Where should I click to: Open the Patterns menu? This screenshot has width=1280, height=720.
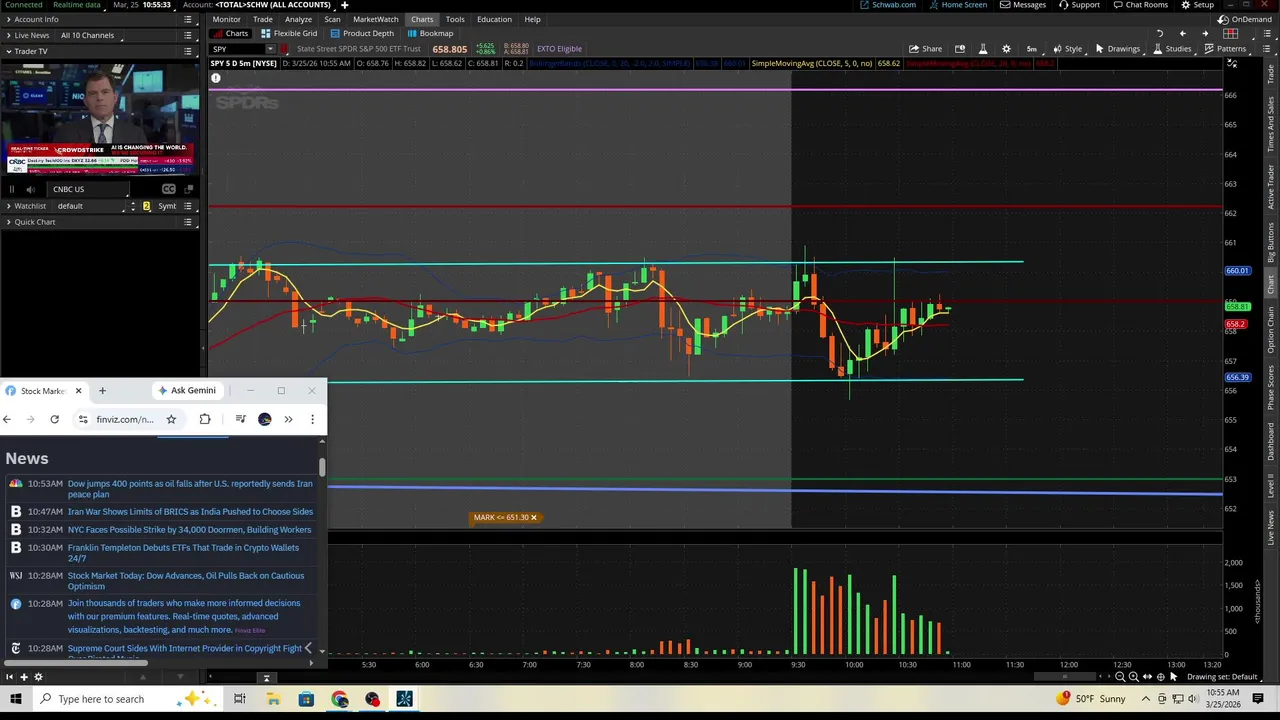tap(1225, 49)
